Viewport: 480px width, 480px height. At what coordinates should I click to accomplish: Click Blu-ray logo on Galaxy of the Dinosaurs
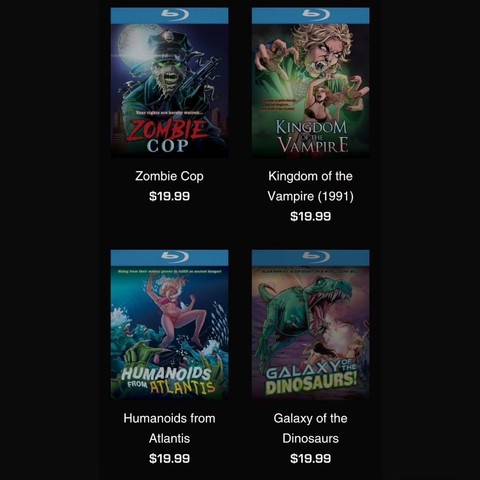(316, 256)
